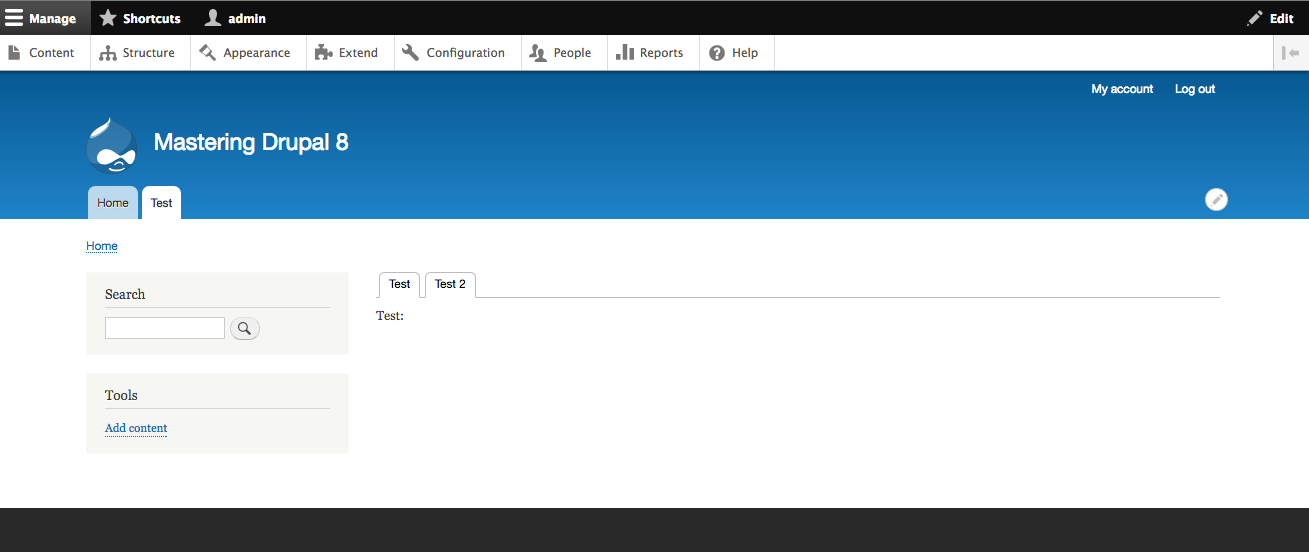Open the Add content link
This screenshot has width=1309, height=552.
point(136,428)
